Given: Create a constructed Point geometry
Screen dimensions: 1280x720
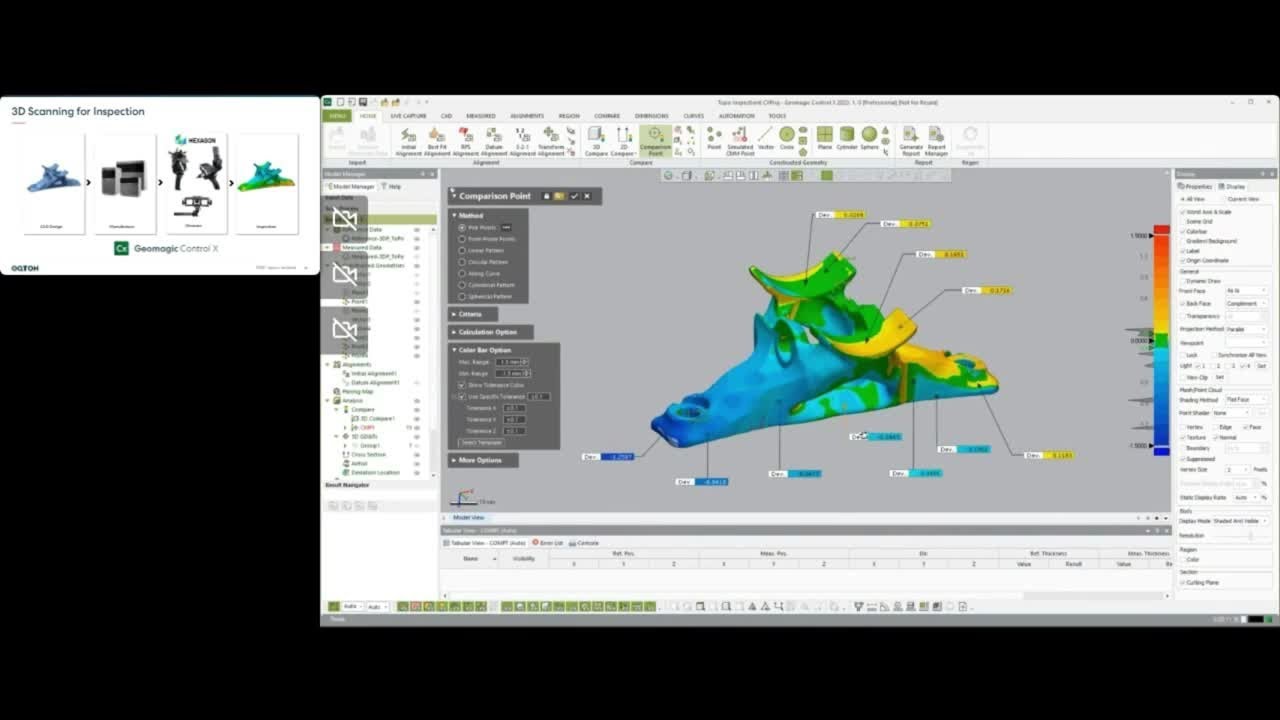Looking at the screenshot, I should click(714, 138).
